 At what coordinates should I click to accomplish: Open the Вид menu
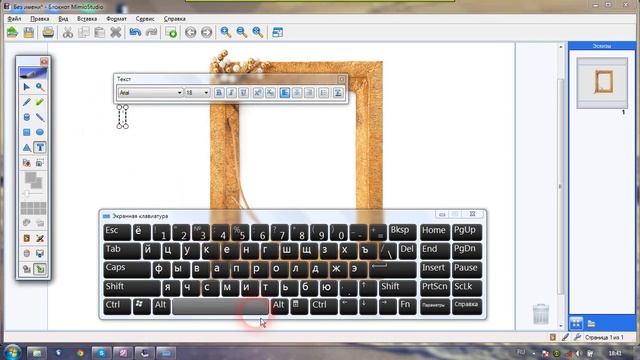tap(63, 19)
